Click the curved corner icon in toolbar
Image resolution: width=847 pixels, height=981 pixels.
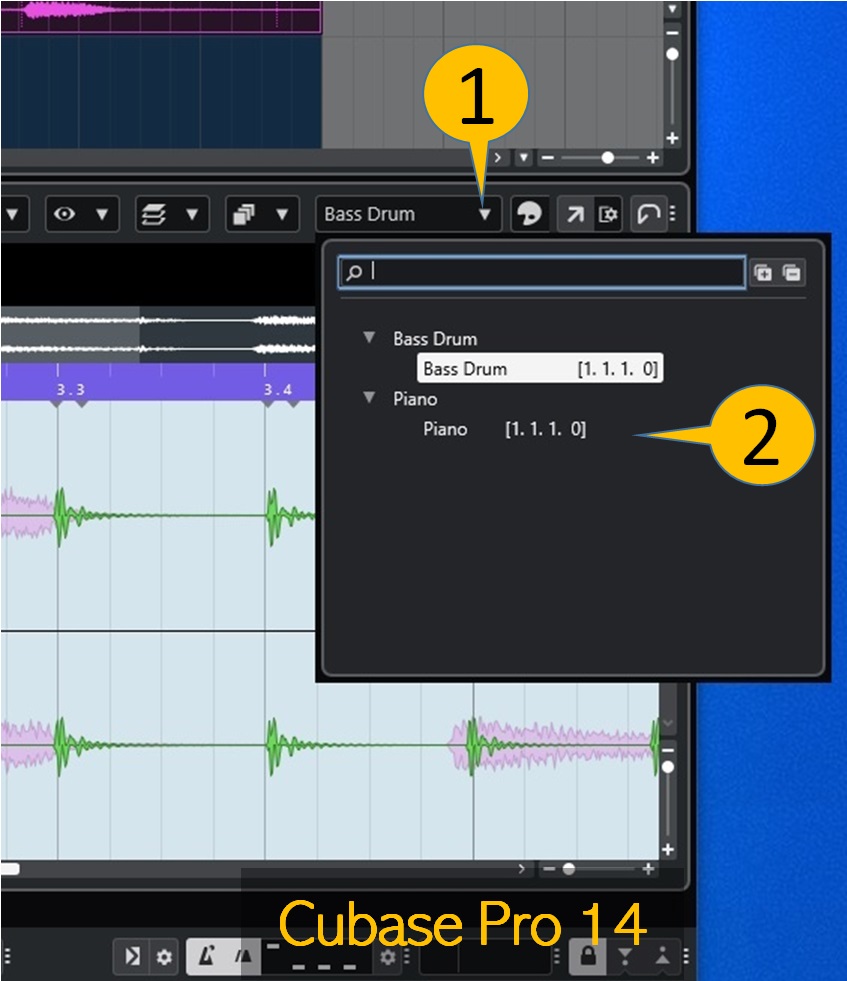pos(648,215)
